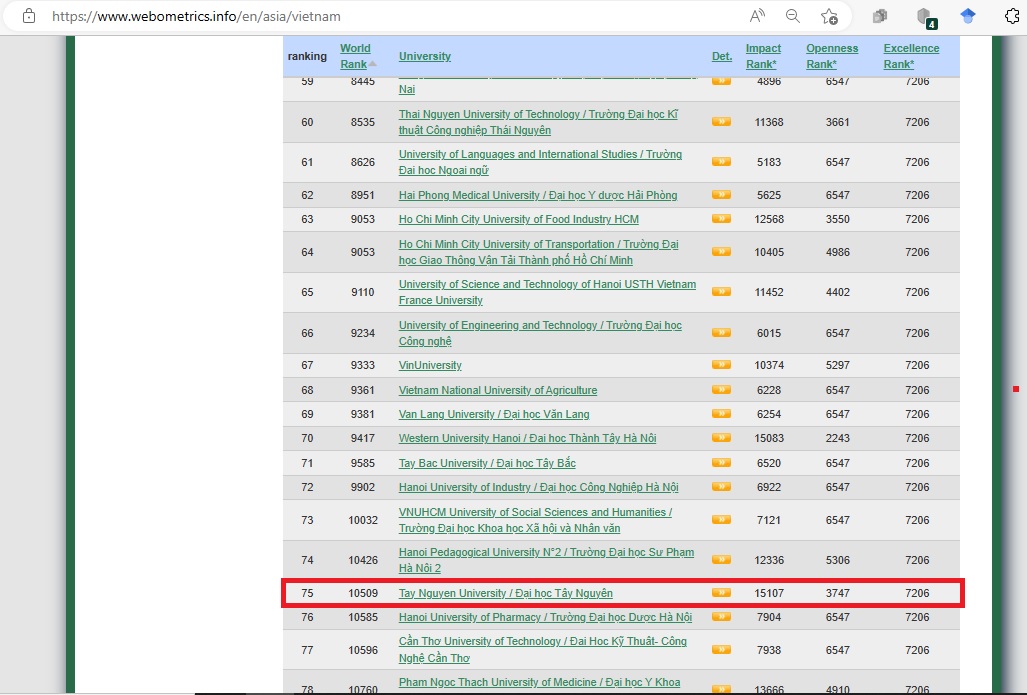Click details icon for University of Languages and International Studies

(721, 162)
